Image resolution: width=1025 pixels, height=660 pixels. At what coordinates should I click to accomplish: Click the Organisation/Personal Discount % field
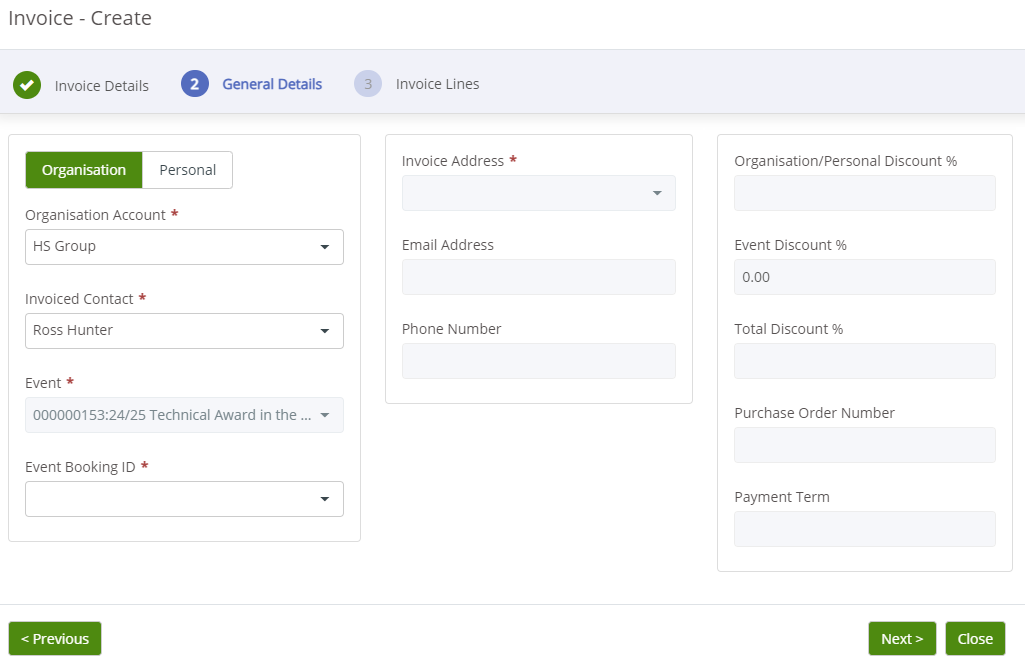click(864, 193)
